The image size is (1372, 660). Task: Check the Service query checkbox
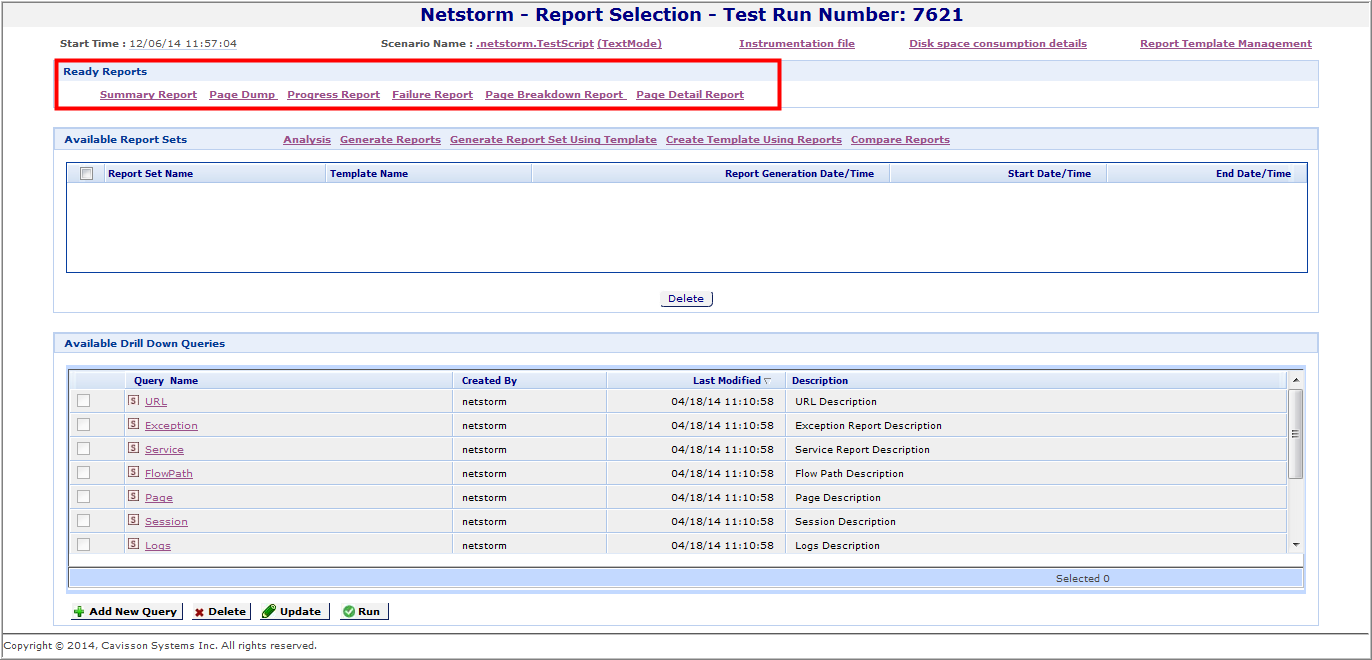point(84,449)
